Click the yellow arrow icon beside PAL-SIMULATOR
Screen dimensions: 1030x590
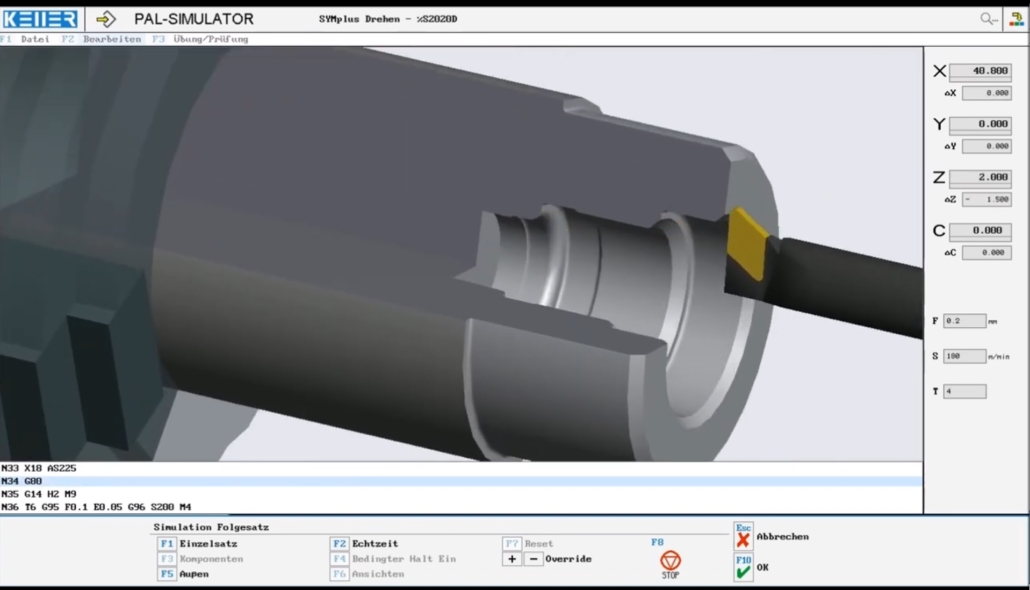tap(107, 17)
